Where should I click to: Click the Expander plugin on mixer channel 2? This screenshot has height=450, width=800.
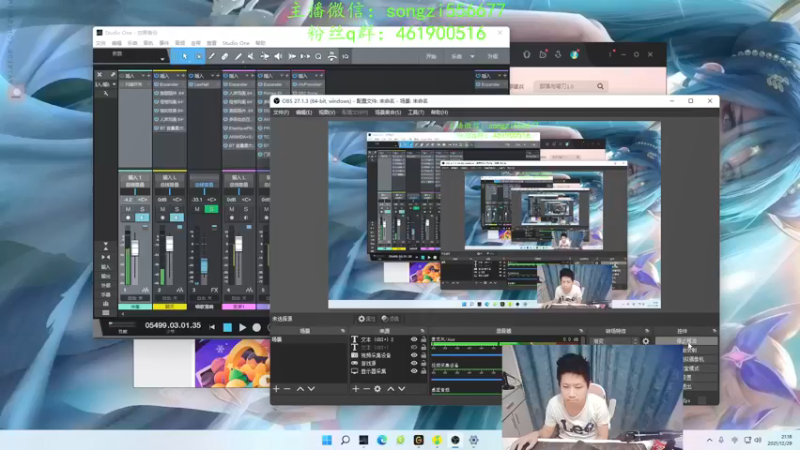[170, 85]
